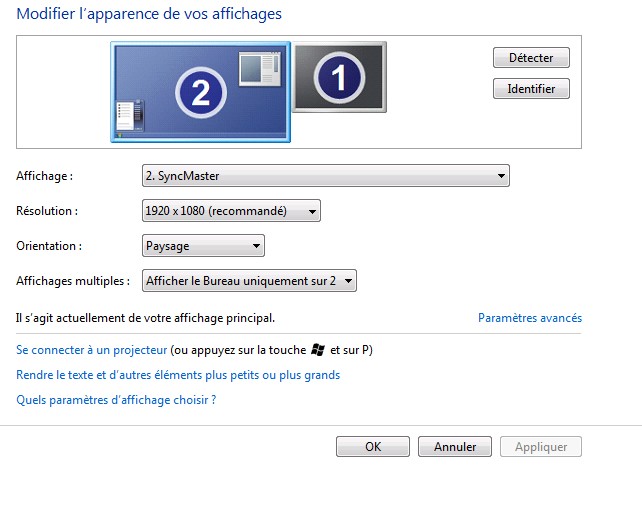Viewport: 642px width, 508px height.
Task: Open the Affichage SyncMaster dropdown
Action: tap(326, 176)
